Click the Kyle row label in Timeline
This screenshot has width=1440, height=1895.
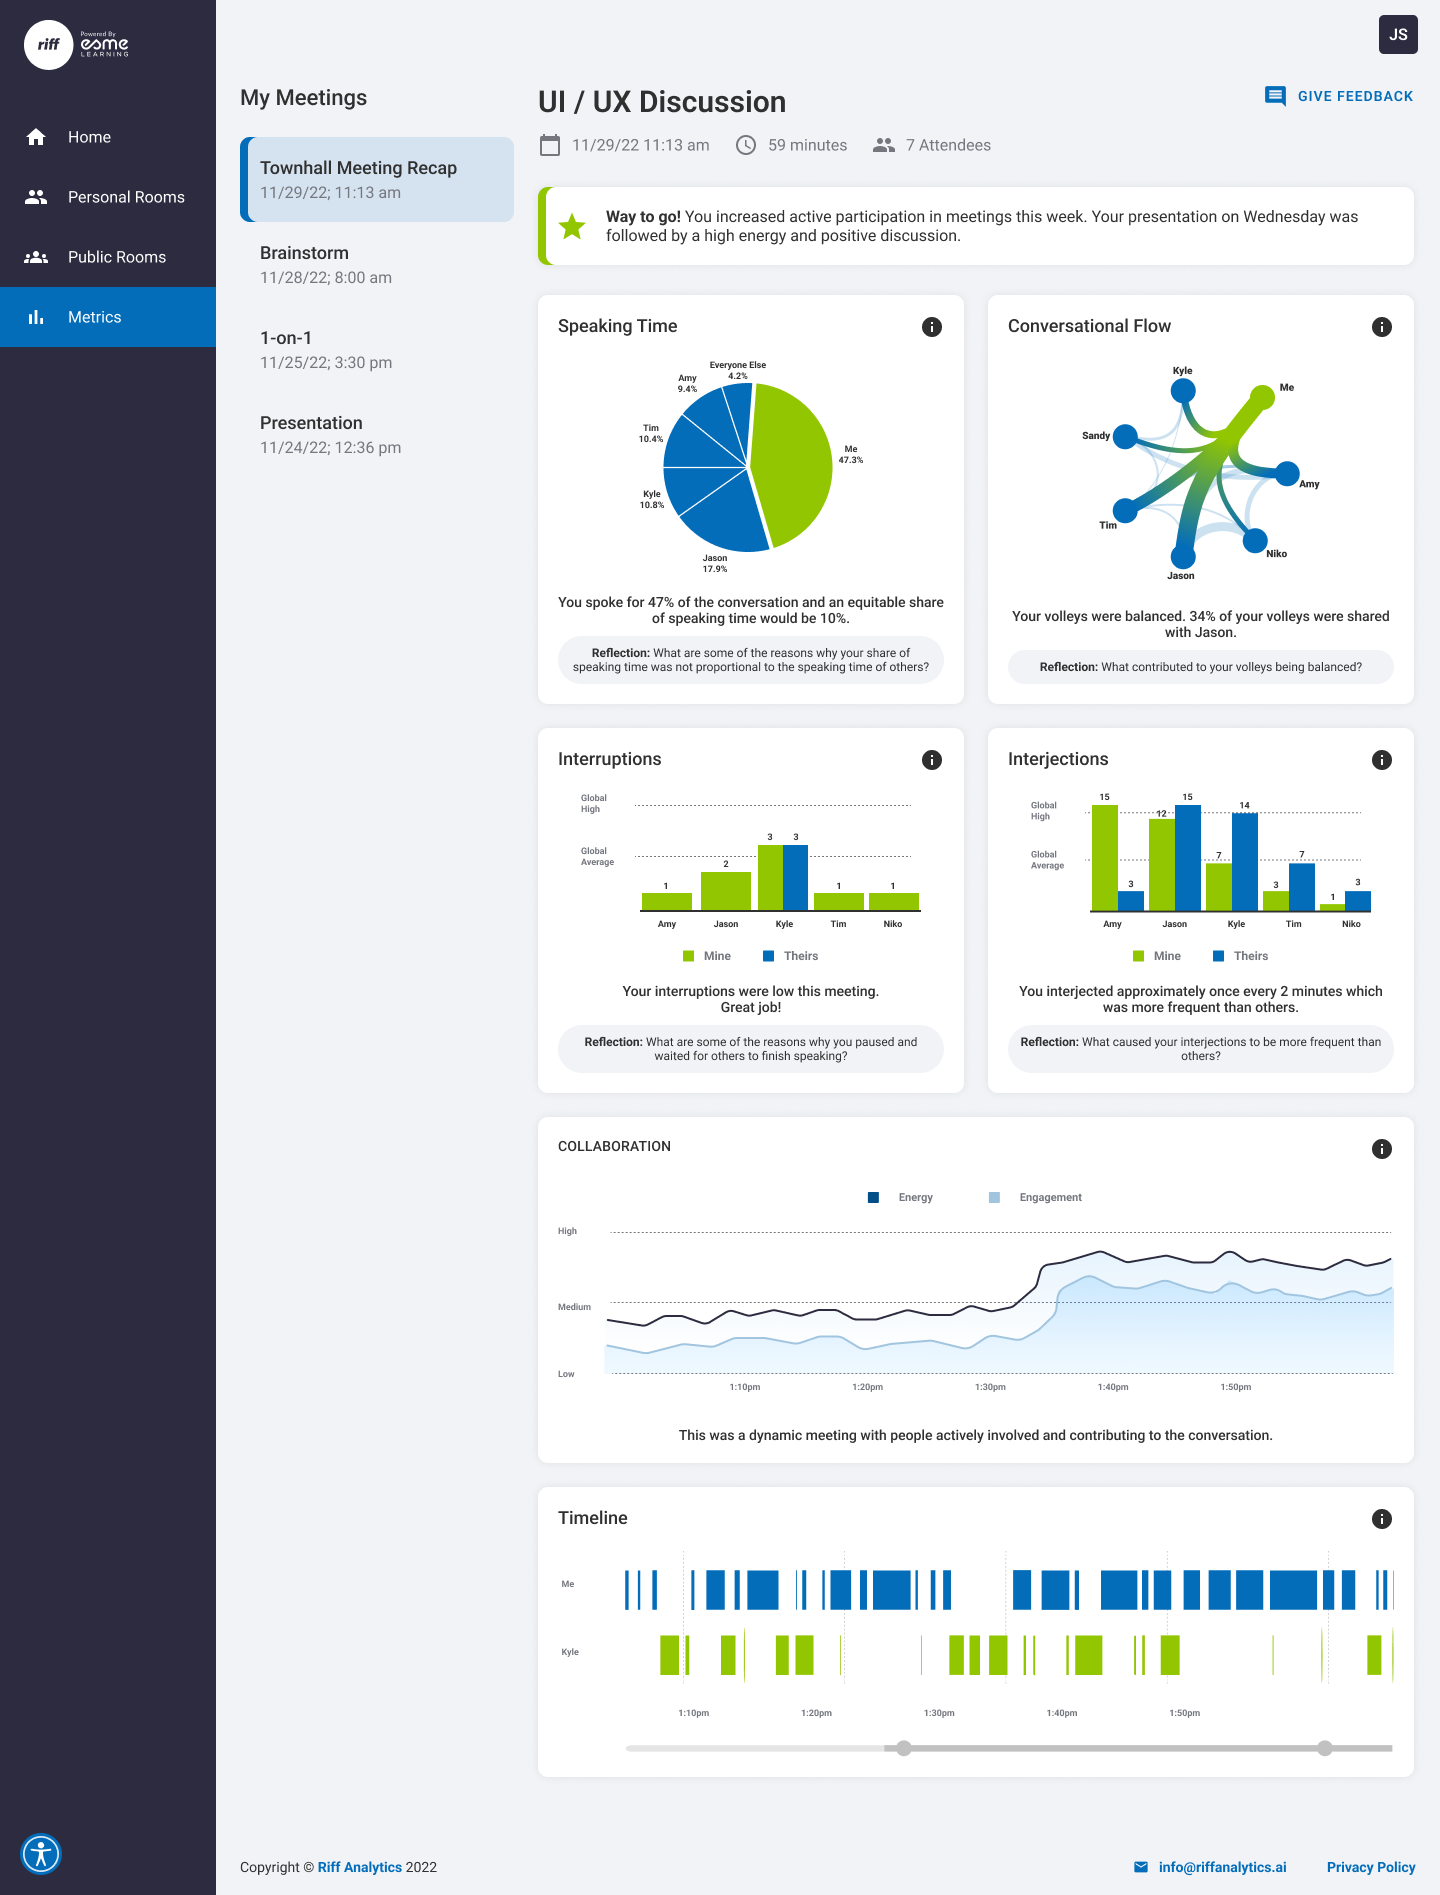[x=570, y=1652]
